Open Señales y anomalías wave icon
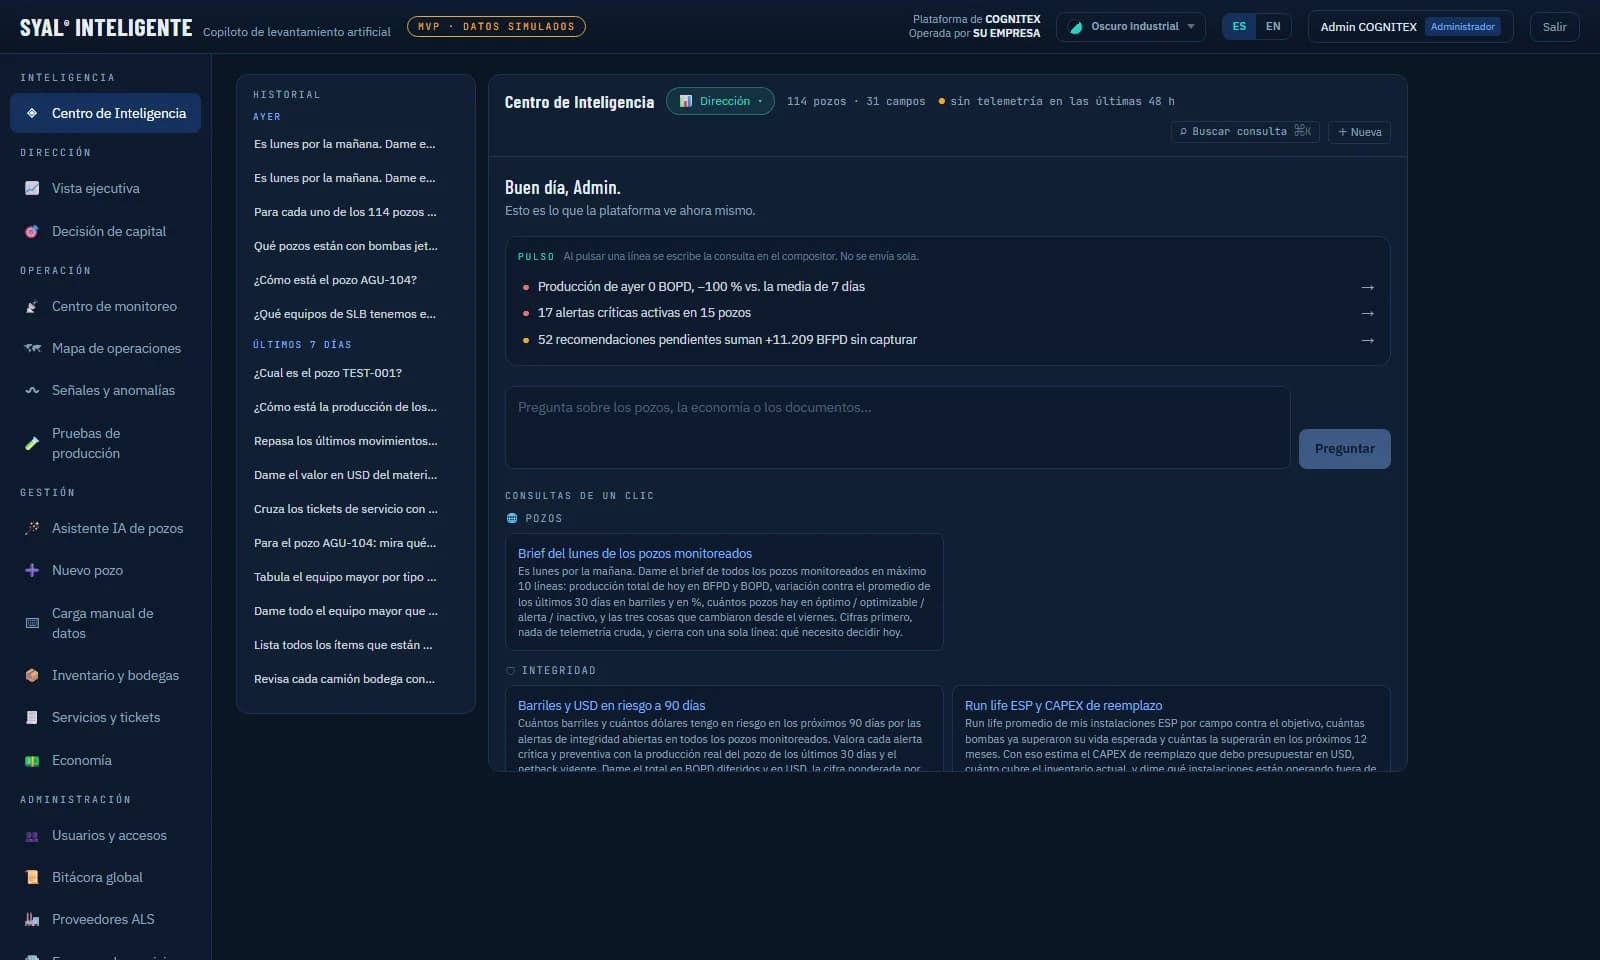The height and width of the screenshot is (960, 1600). click(32, 390)
